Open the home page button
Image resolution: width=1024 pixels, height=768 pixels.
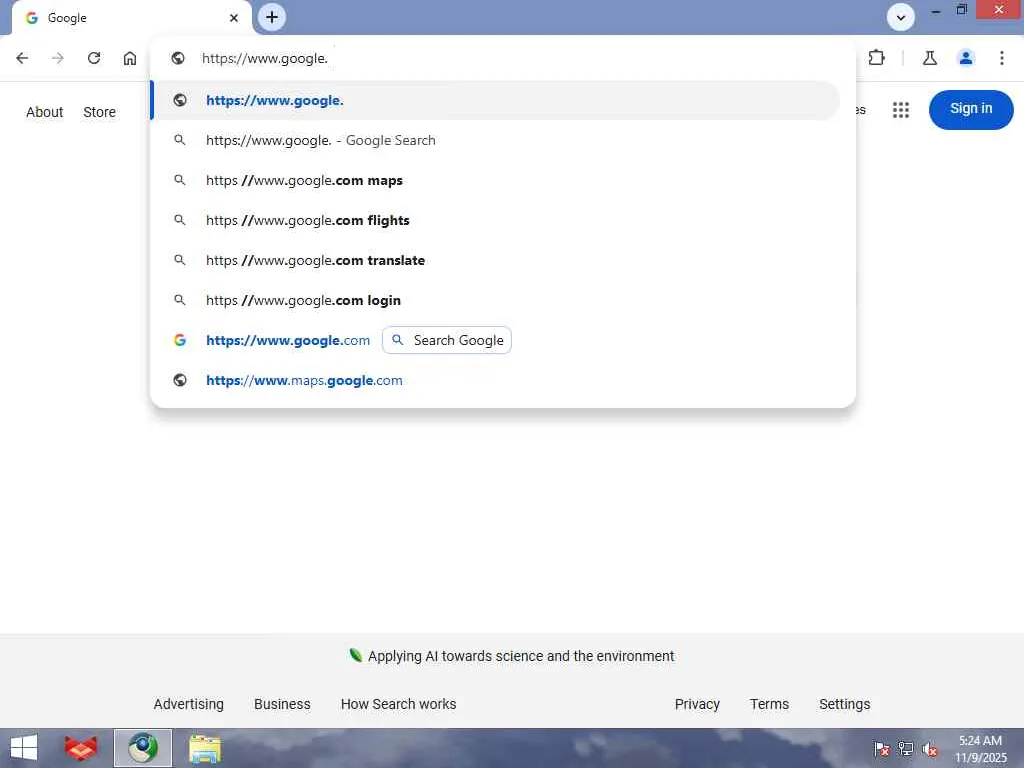pyautogui.click(x=130, y=58)
